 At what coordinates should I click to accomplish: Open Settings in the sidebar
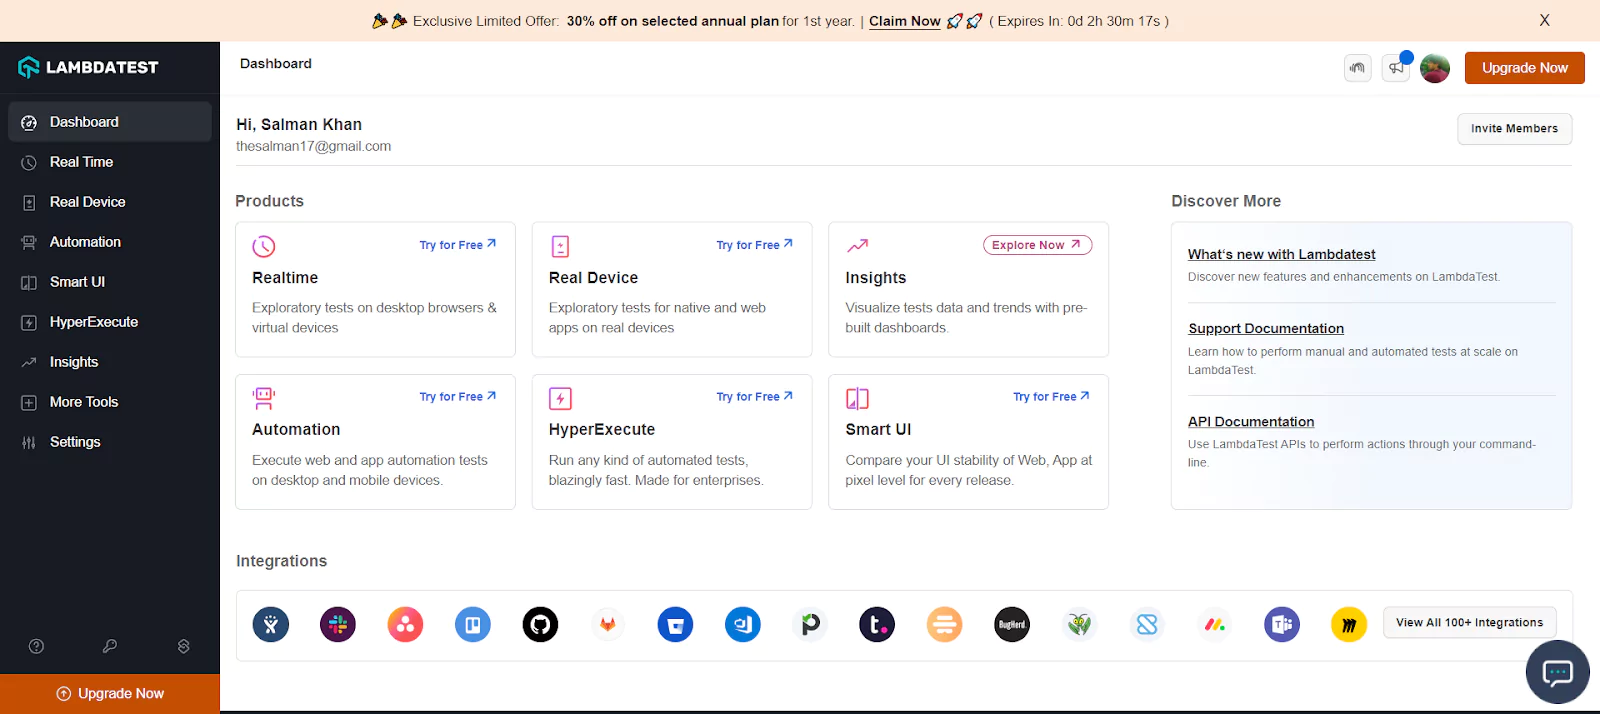point(110,442)
